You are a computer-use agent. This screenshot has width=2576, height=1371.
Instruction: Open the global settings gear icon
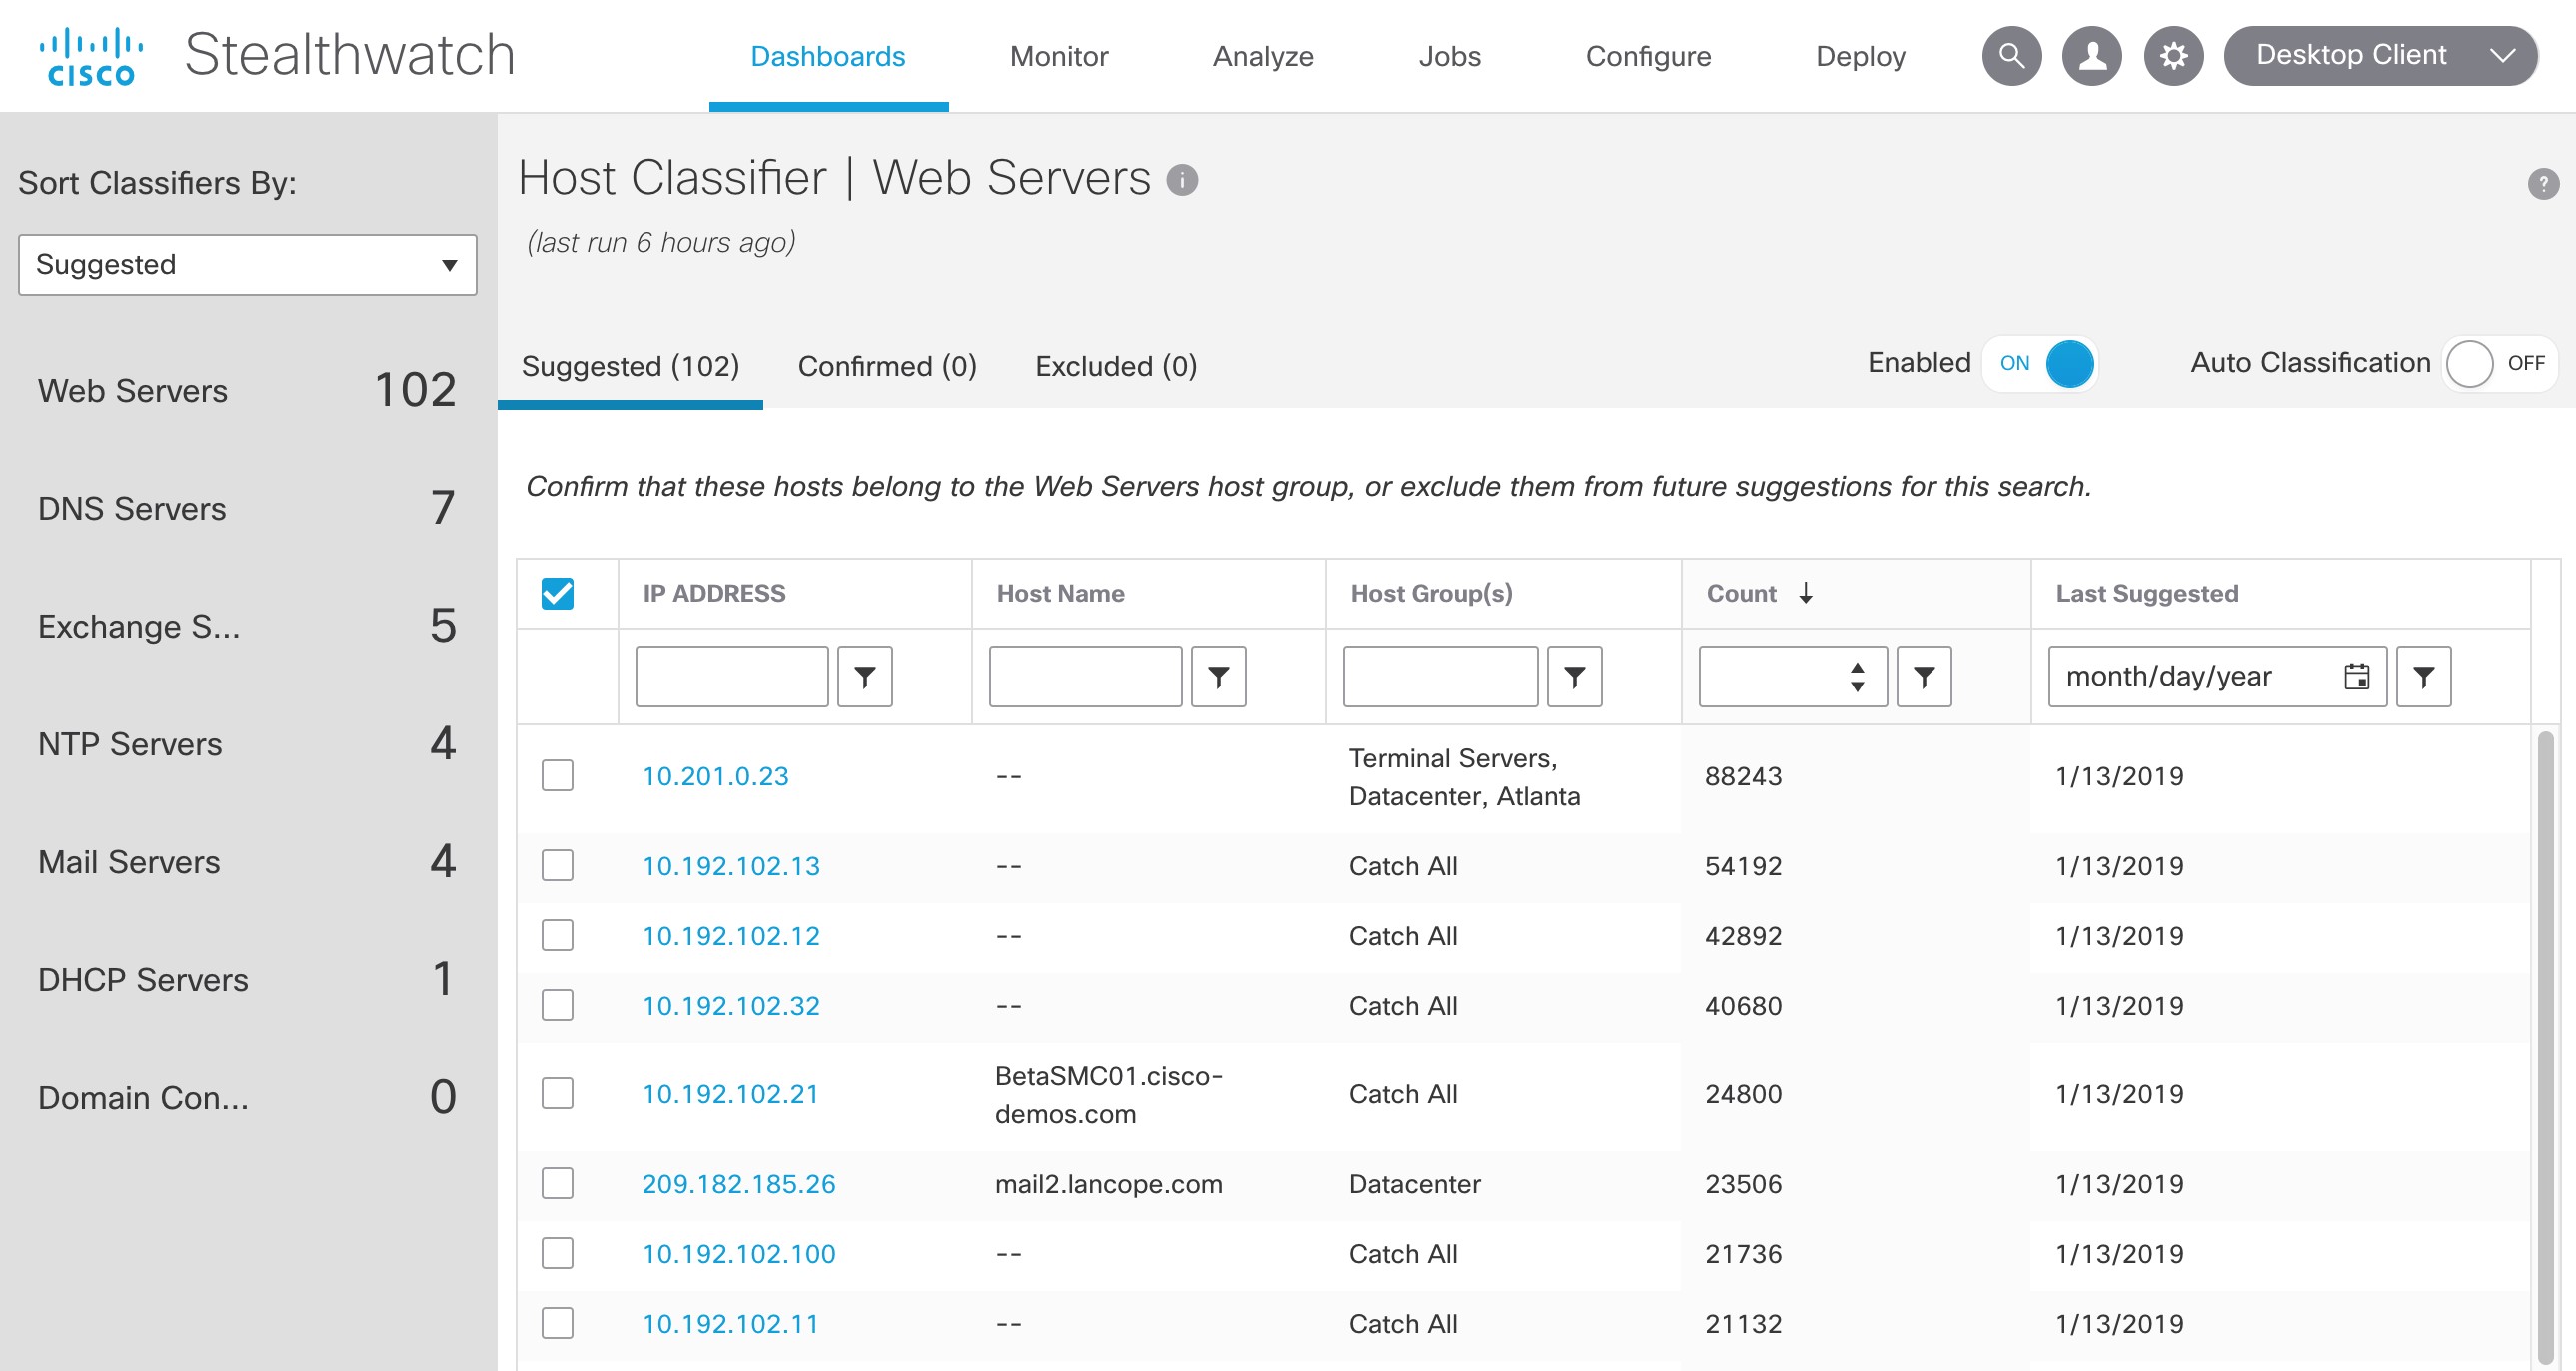2173,56
